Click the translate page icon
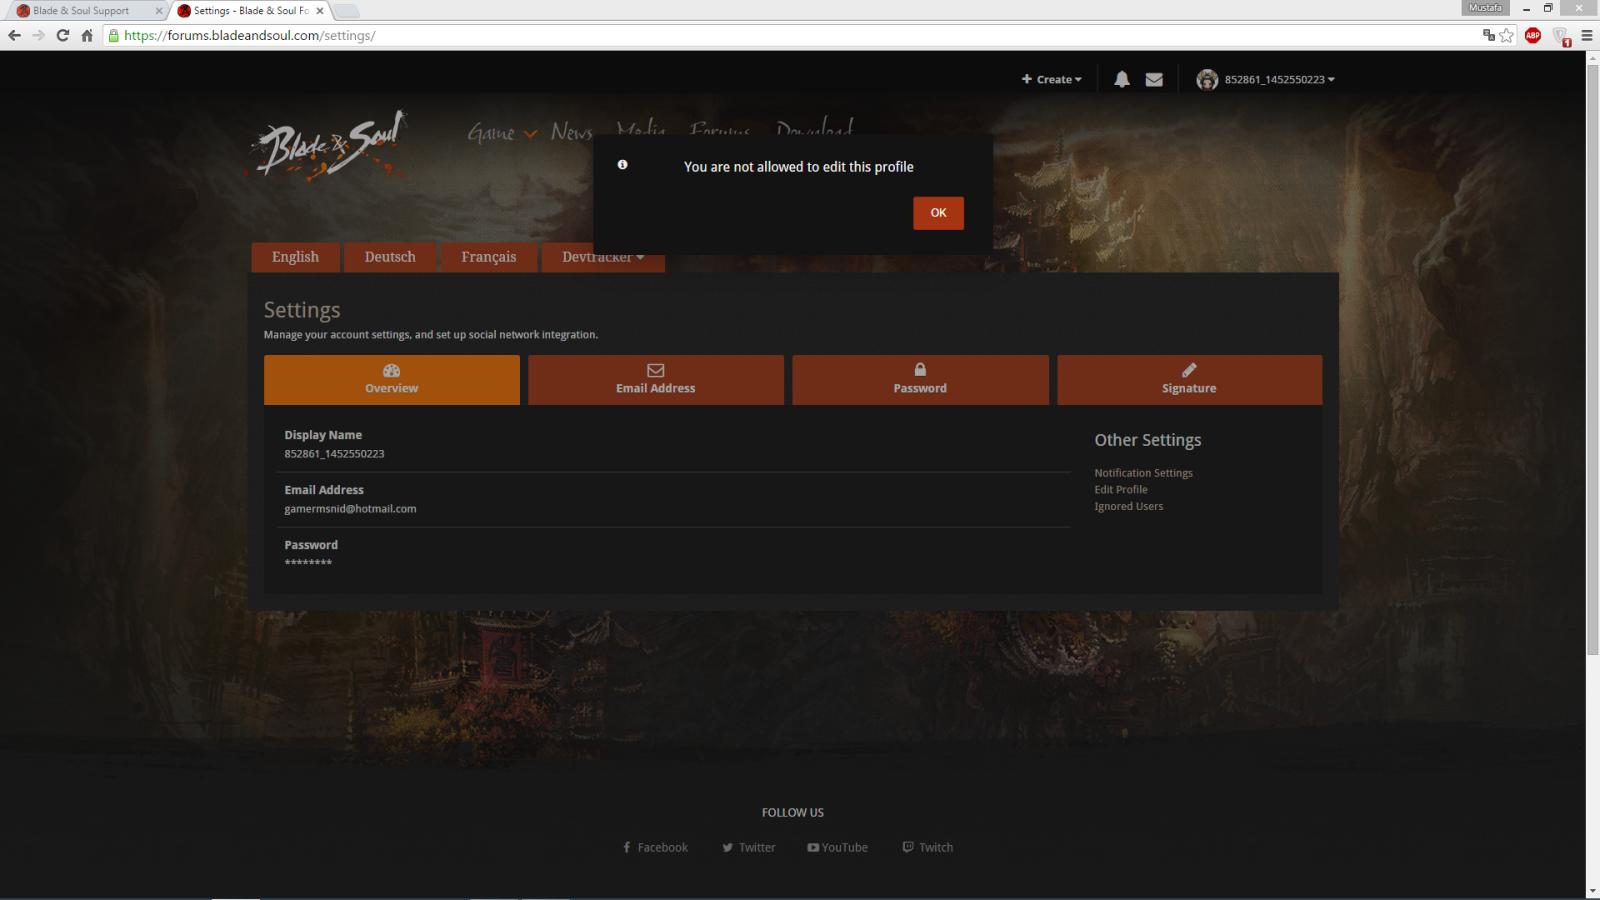The width and height of the screenshot is (1600, 900). point(1489,35)
